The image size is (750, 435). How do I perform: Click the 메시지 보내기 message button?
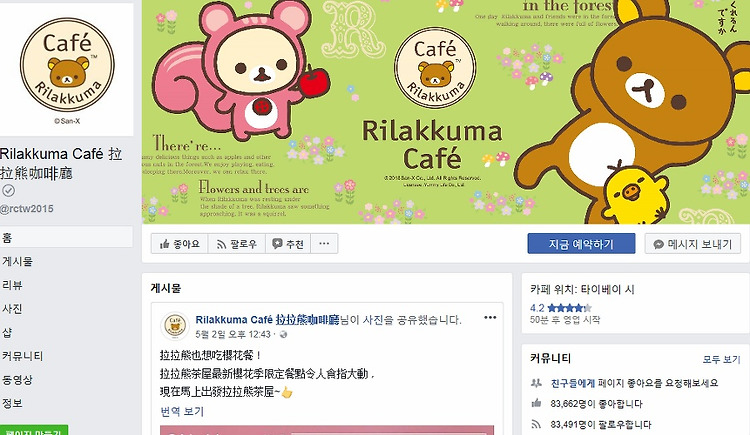[x=693, y=244]
